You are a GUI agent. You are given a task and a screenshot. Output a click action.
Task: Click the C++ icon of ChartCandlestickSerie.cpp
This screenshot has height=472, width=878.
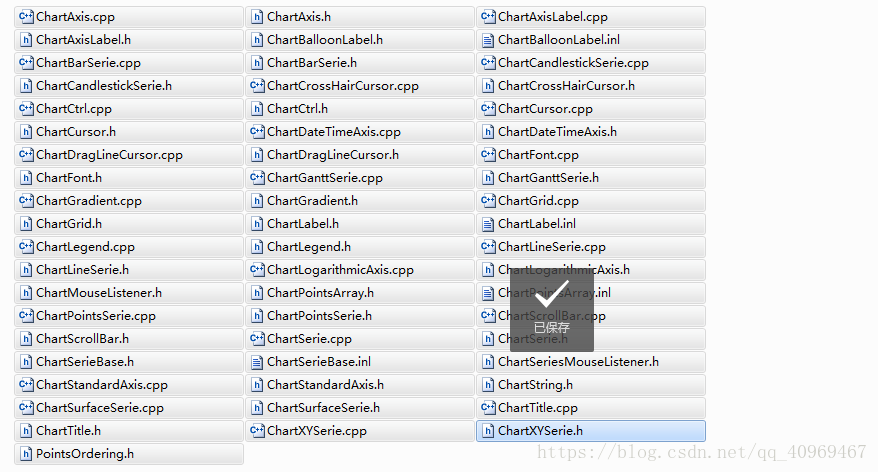point(488,63)
